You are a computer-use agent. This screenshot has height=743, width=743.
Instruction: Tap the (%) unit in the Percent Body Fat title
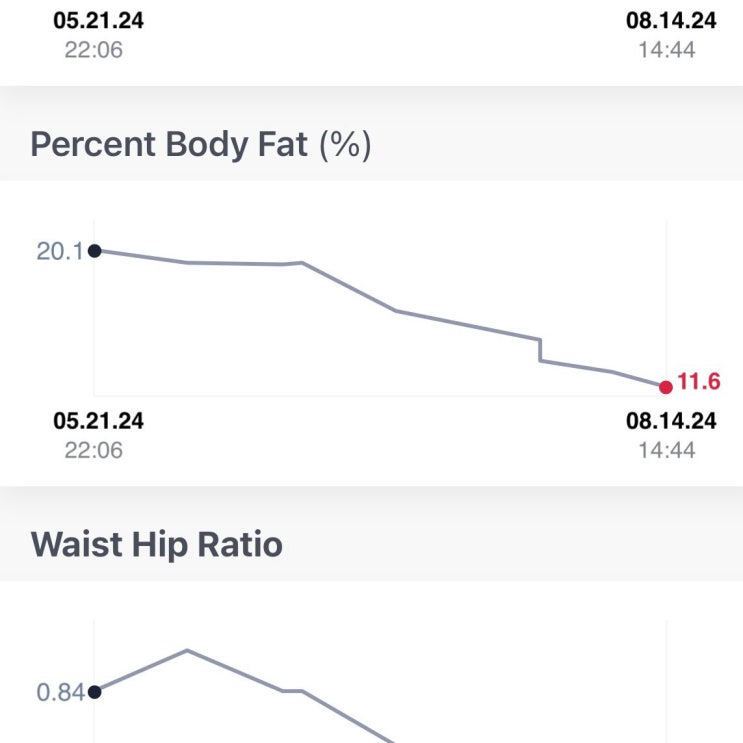click(345, 145)
